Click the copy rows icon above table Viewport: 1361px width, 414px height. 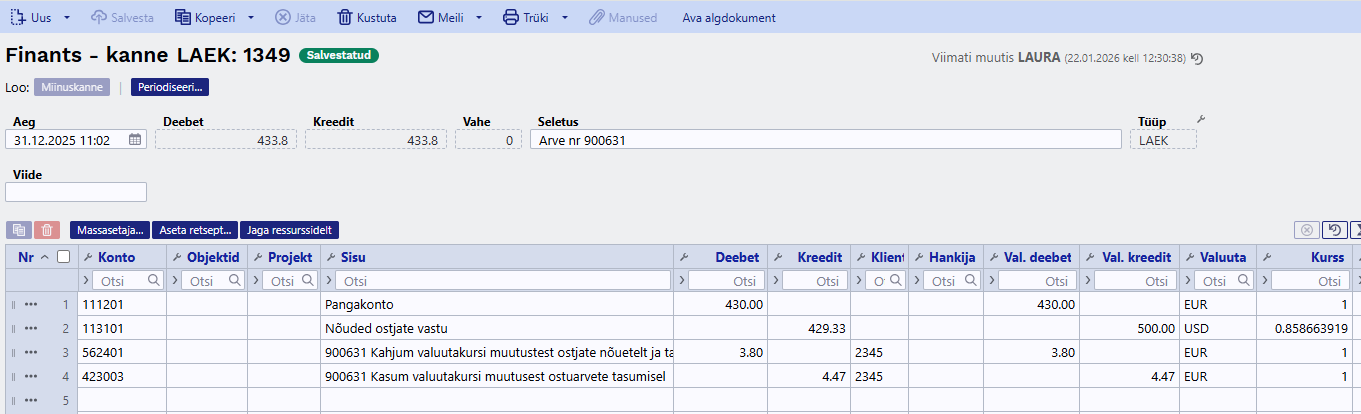tap(19, 230)
